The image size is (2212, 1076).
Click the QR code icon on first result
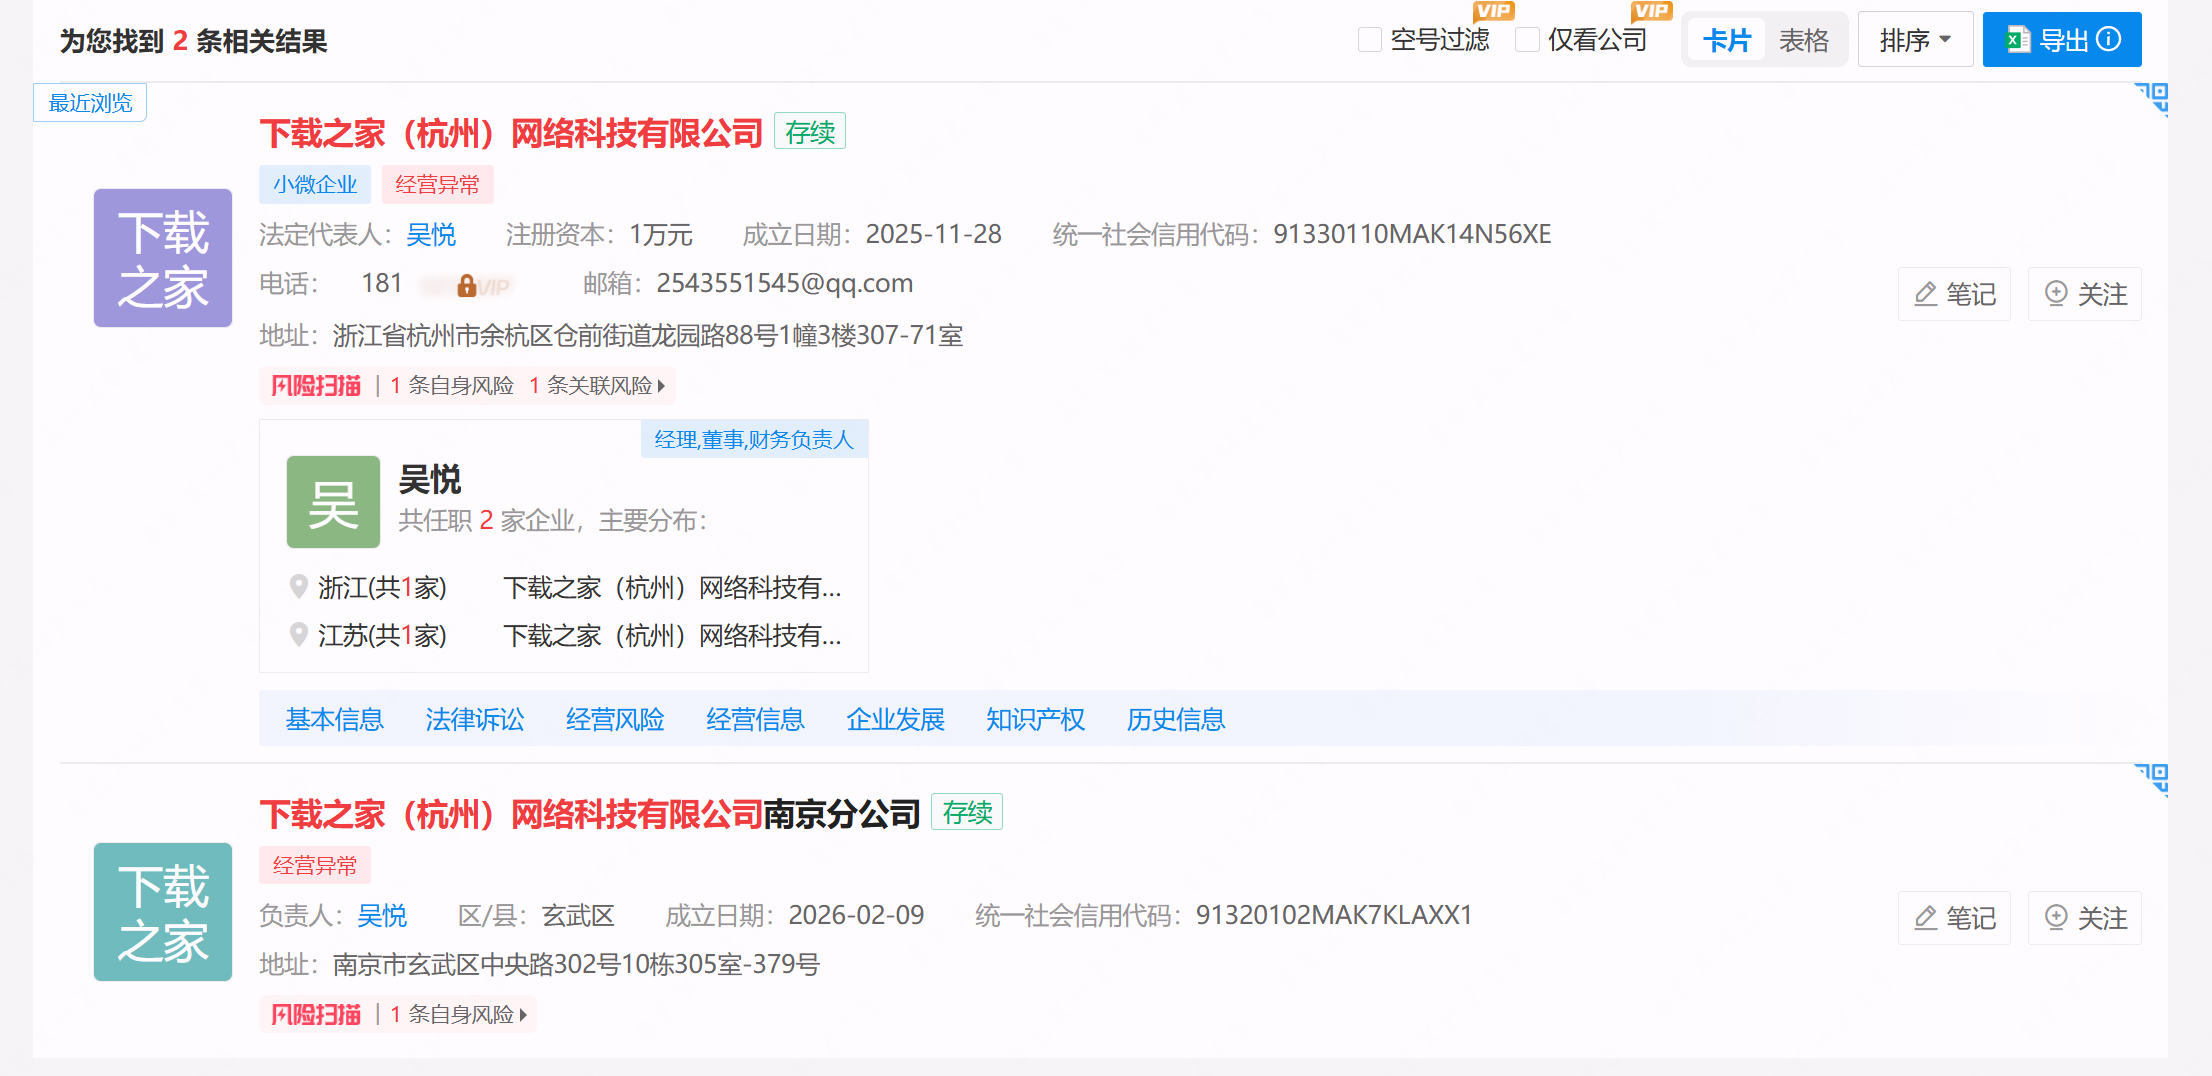pos(2153,98)
